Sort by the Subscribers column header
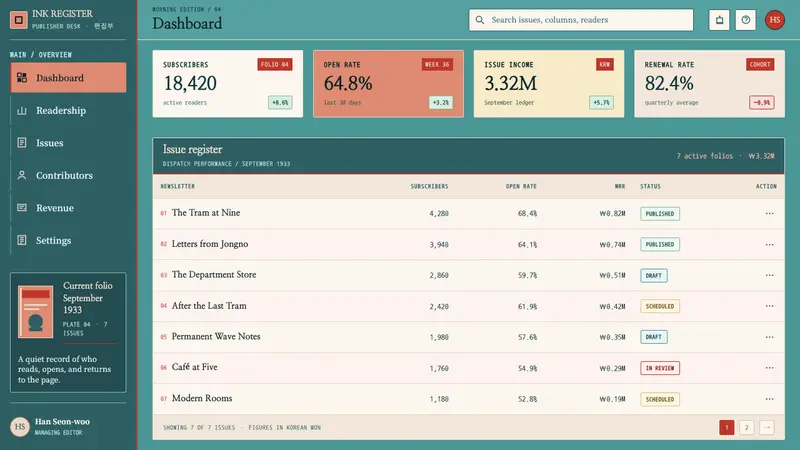The image size is (800, 450). [x=429, y=186]
